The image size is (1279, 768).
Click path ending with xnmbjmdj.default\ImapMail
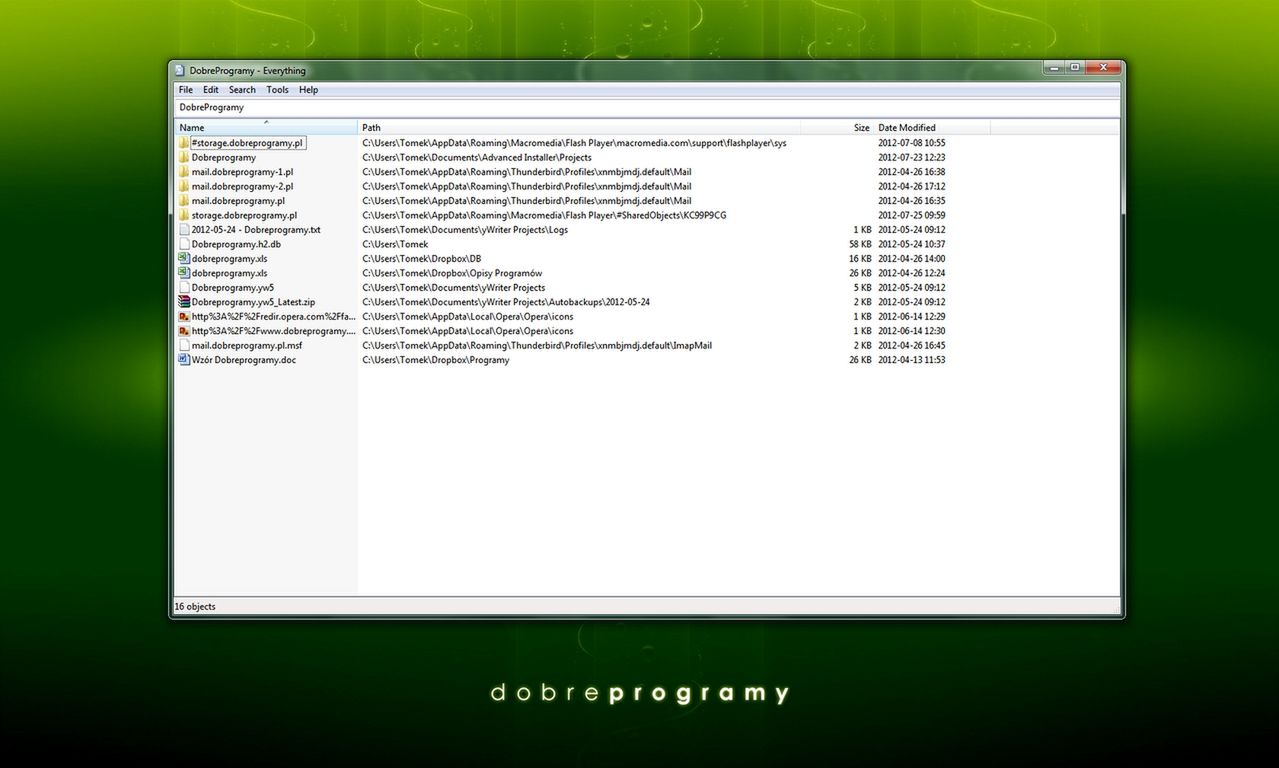(x=537, y=345)
